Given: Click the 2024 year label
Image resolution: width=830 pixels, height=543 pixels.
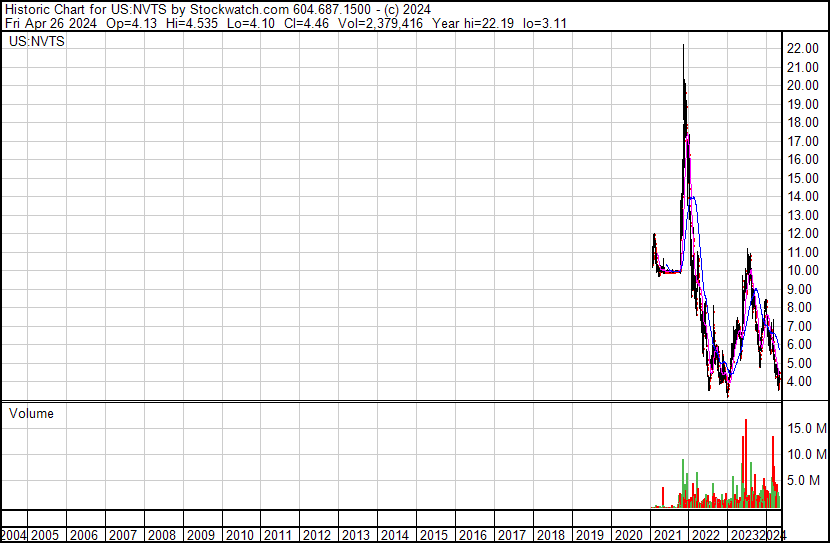Looking at the screenshot, I should pyautogui.click(x=773, y=535).
